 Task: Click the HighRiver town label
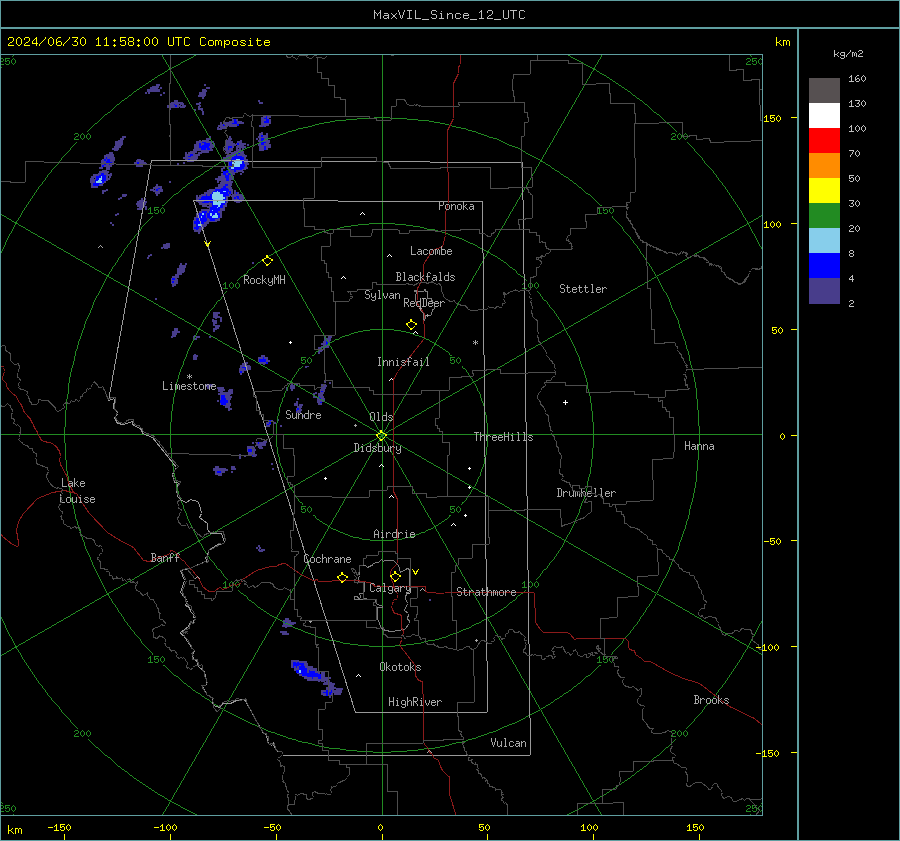click(x=415, y=703)
